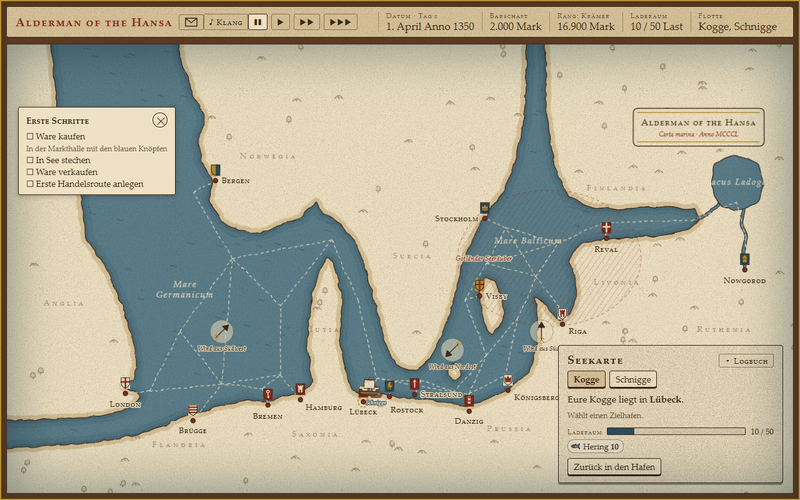Select Königsberg port shield
The image size is (800, 500).
coord(508,380)
